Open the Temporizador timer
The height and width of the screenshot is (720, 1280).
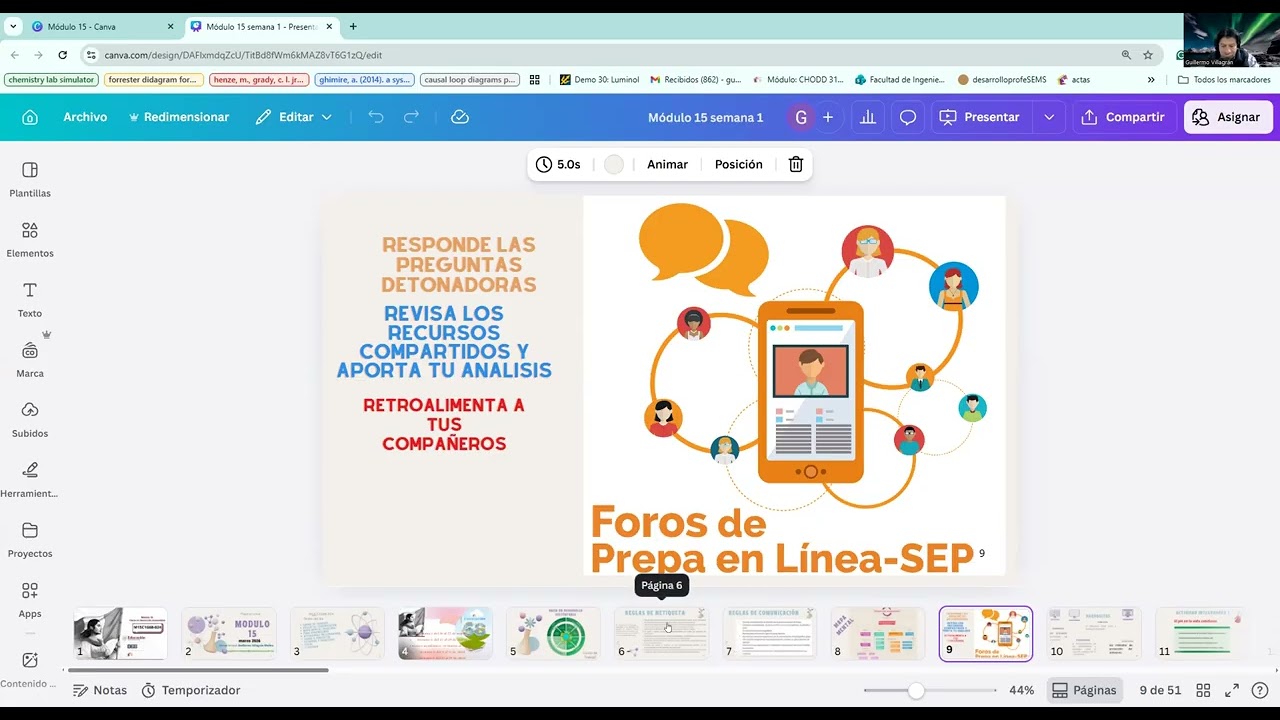coord(191,690)
